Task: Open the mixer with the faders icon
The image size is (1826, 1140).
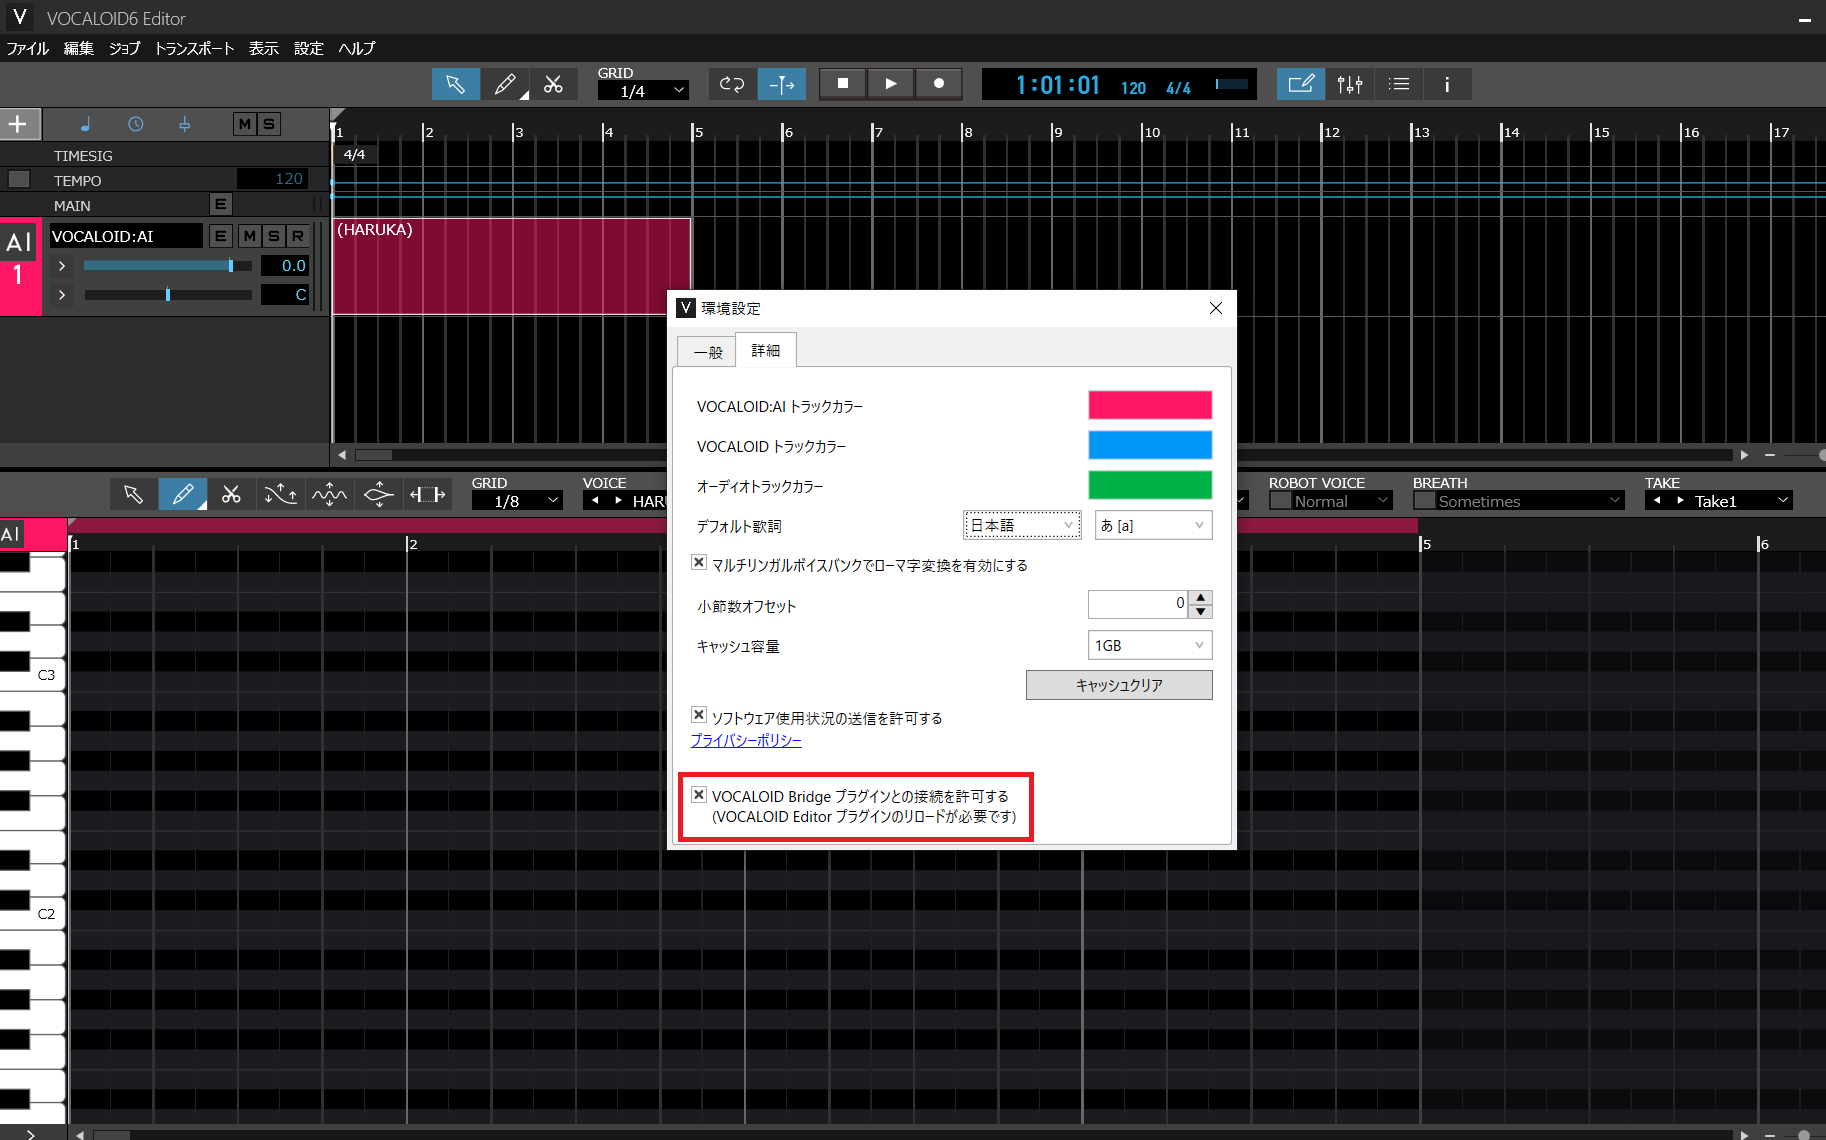Action: click(x=1351, y=84)
